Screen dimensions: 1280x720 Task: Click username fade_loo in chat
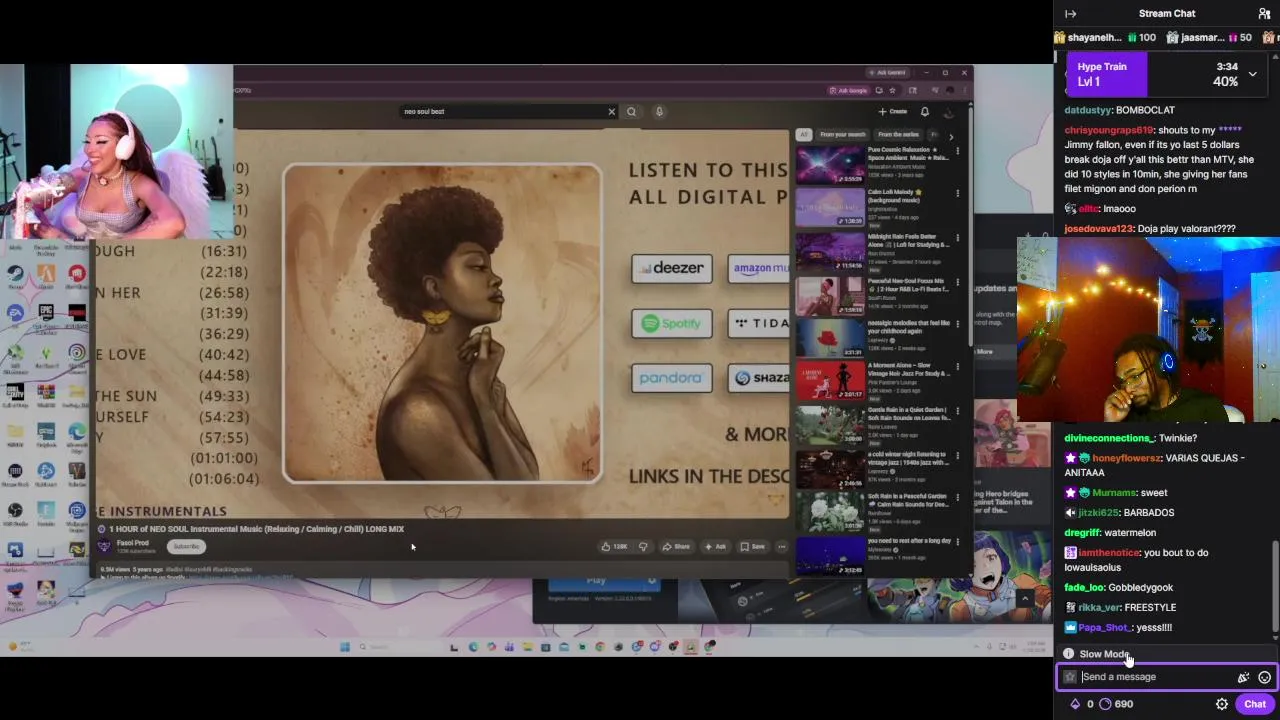(1083, 588)
